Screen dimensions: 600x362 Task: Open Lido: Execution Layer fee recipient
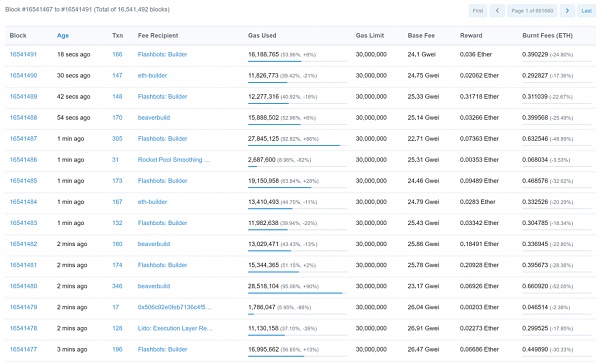175,328
